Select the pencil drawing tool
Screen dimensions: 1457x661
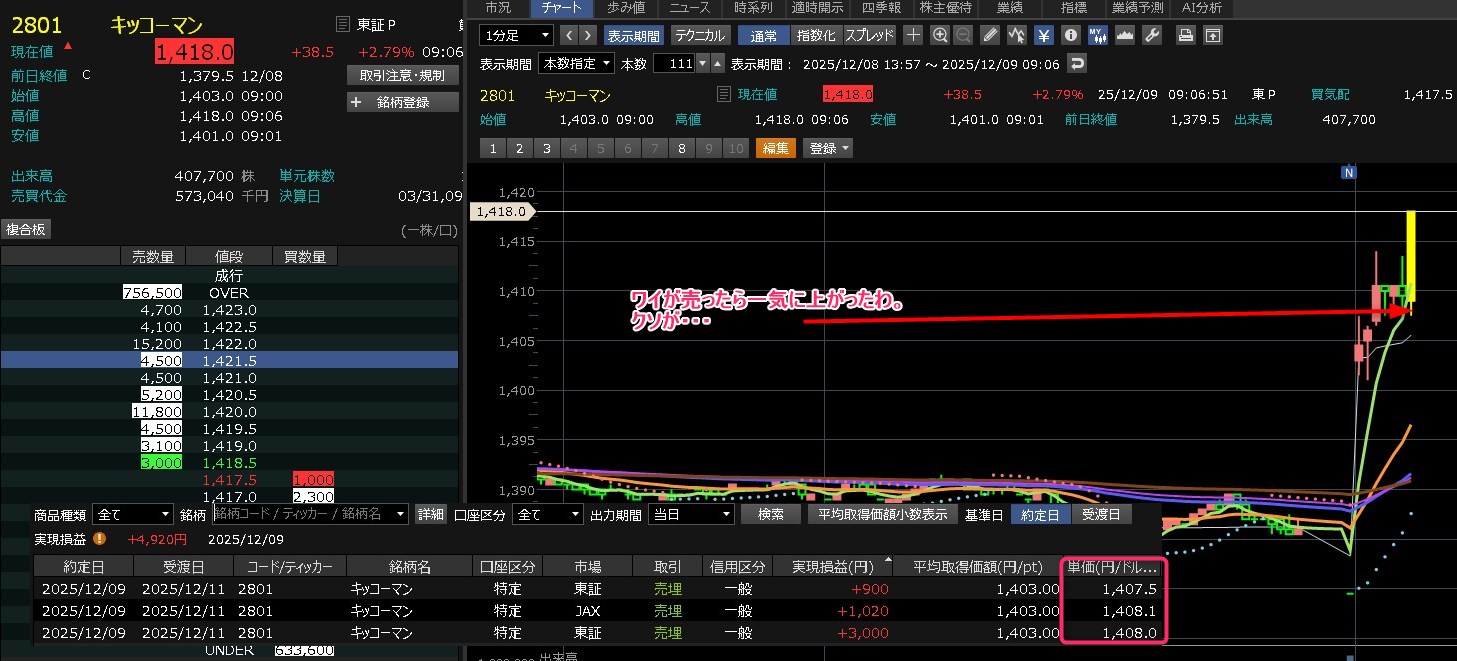click(x=990, y=35)
